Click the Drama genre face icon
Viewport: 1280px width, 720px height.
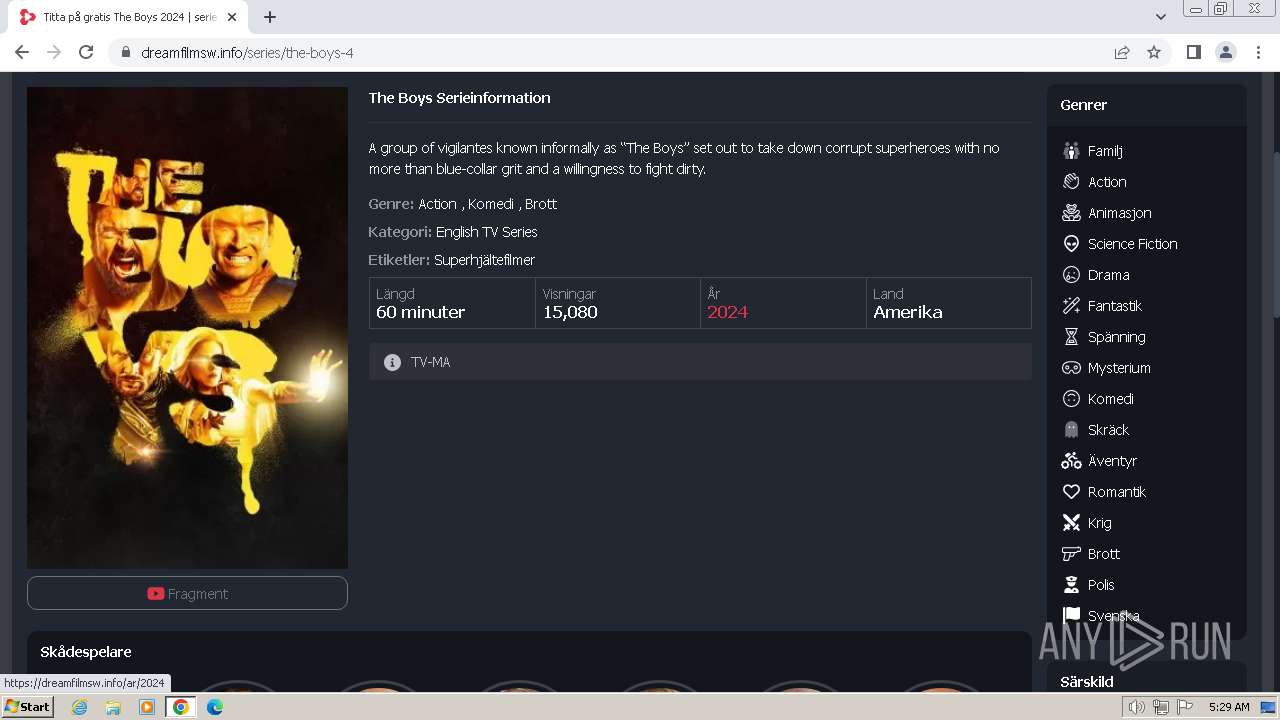(x=1071, y=275)
